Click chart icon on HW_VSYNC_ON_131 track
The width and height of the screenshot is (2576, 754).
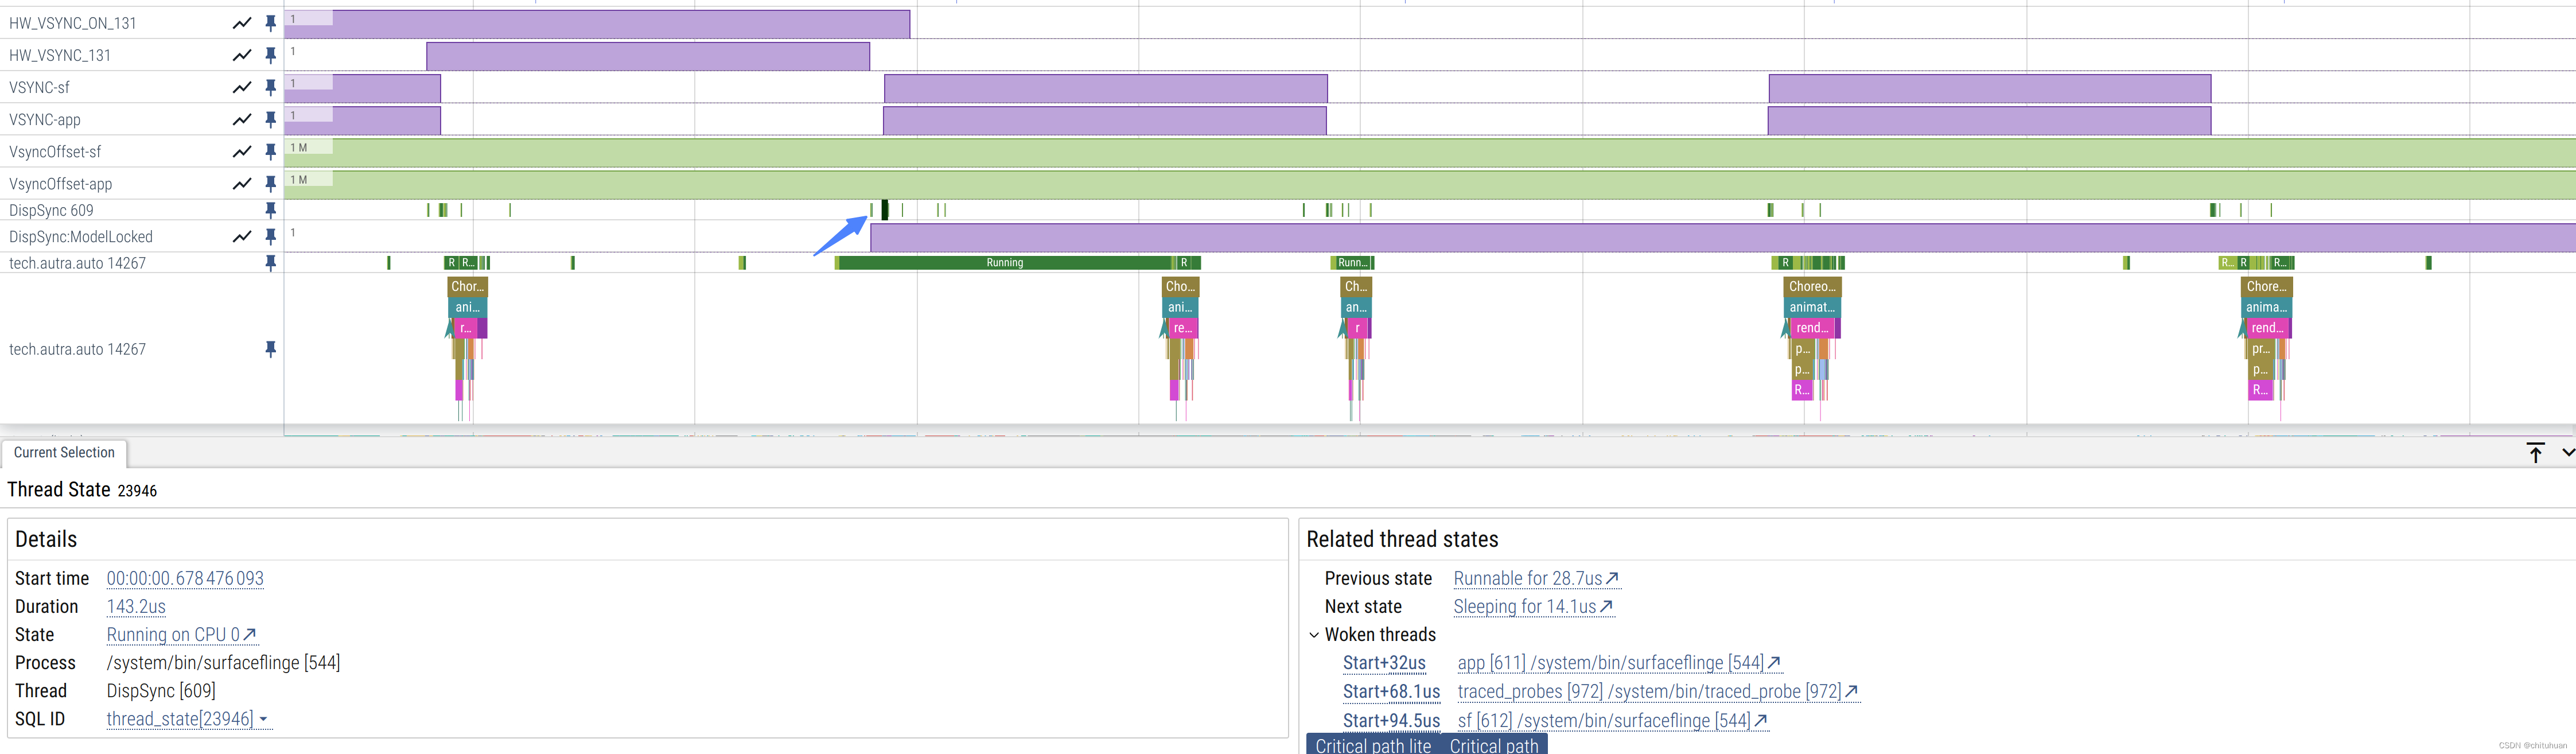pyautogui.click(x=242, y=23)
